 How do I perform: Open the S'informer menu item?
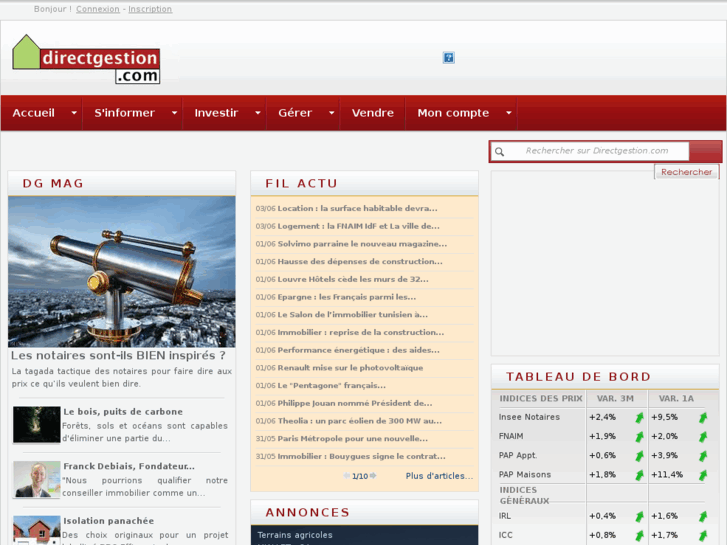(x=124, y=113)
